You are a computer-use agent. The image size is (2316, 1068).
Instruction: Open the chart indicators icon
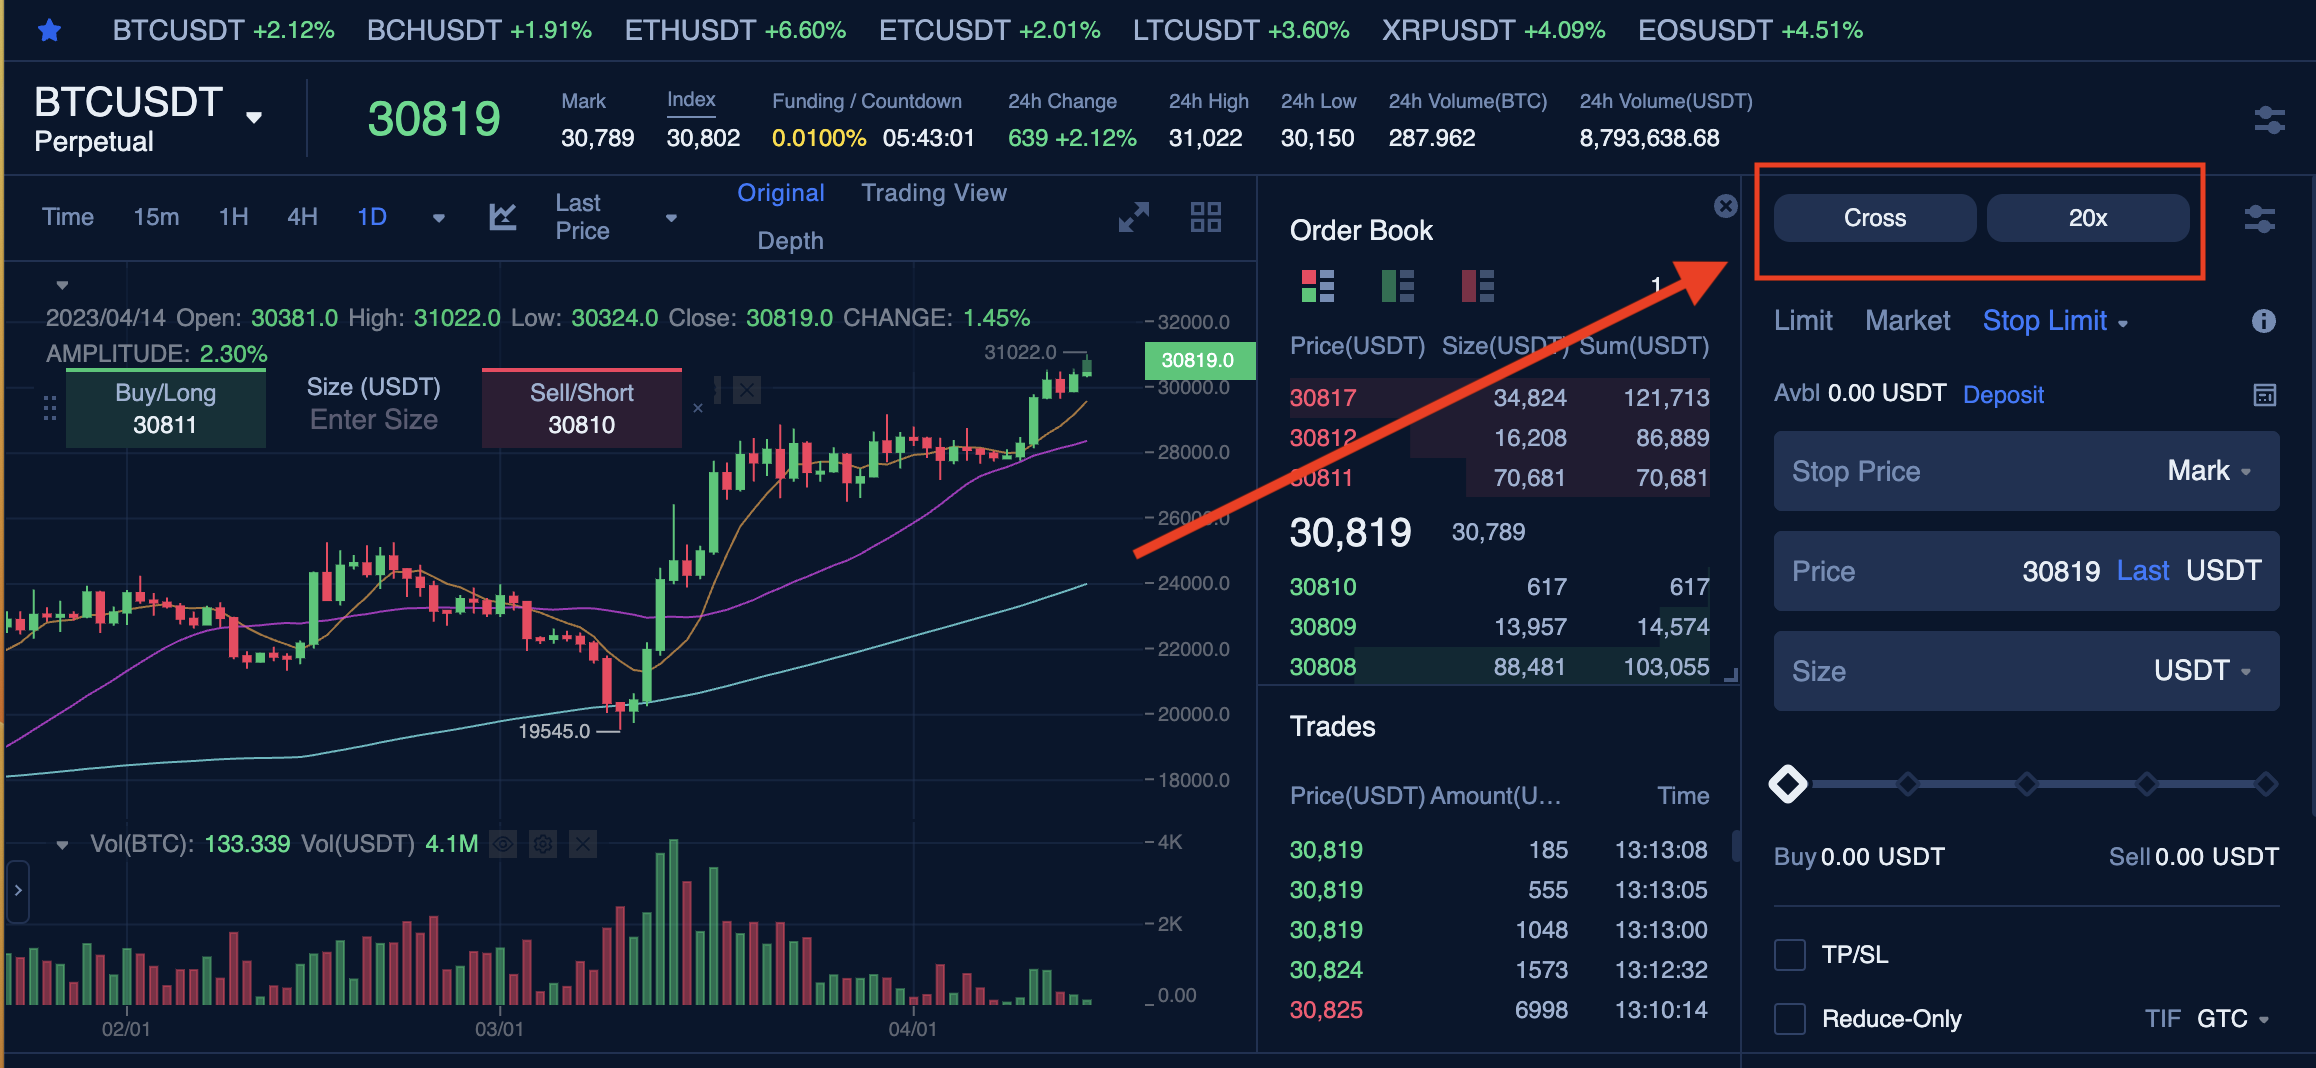pyautogui.click(x=502, y=217)
